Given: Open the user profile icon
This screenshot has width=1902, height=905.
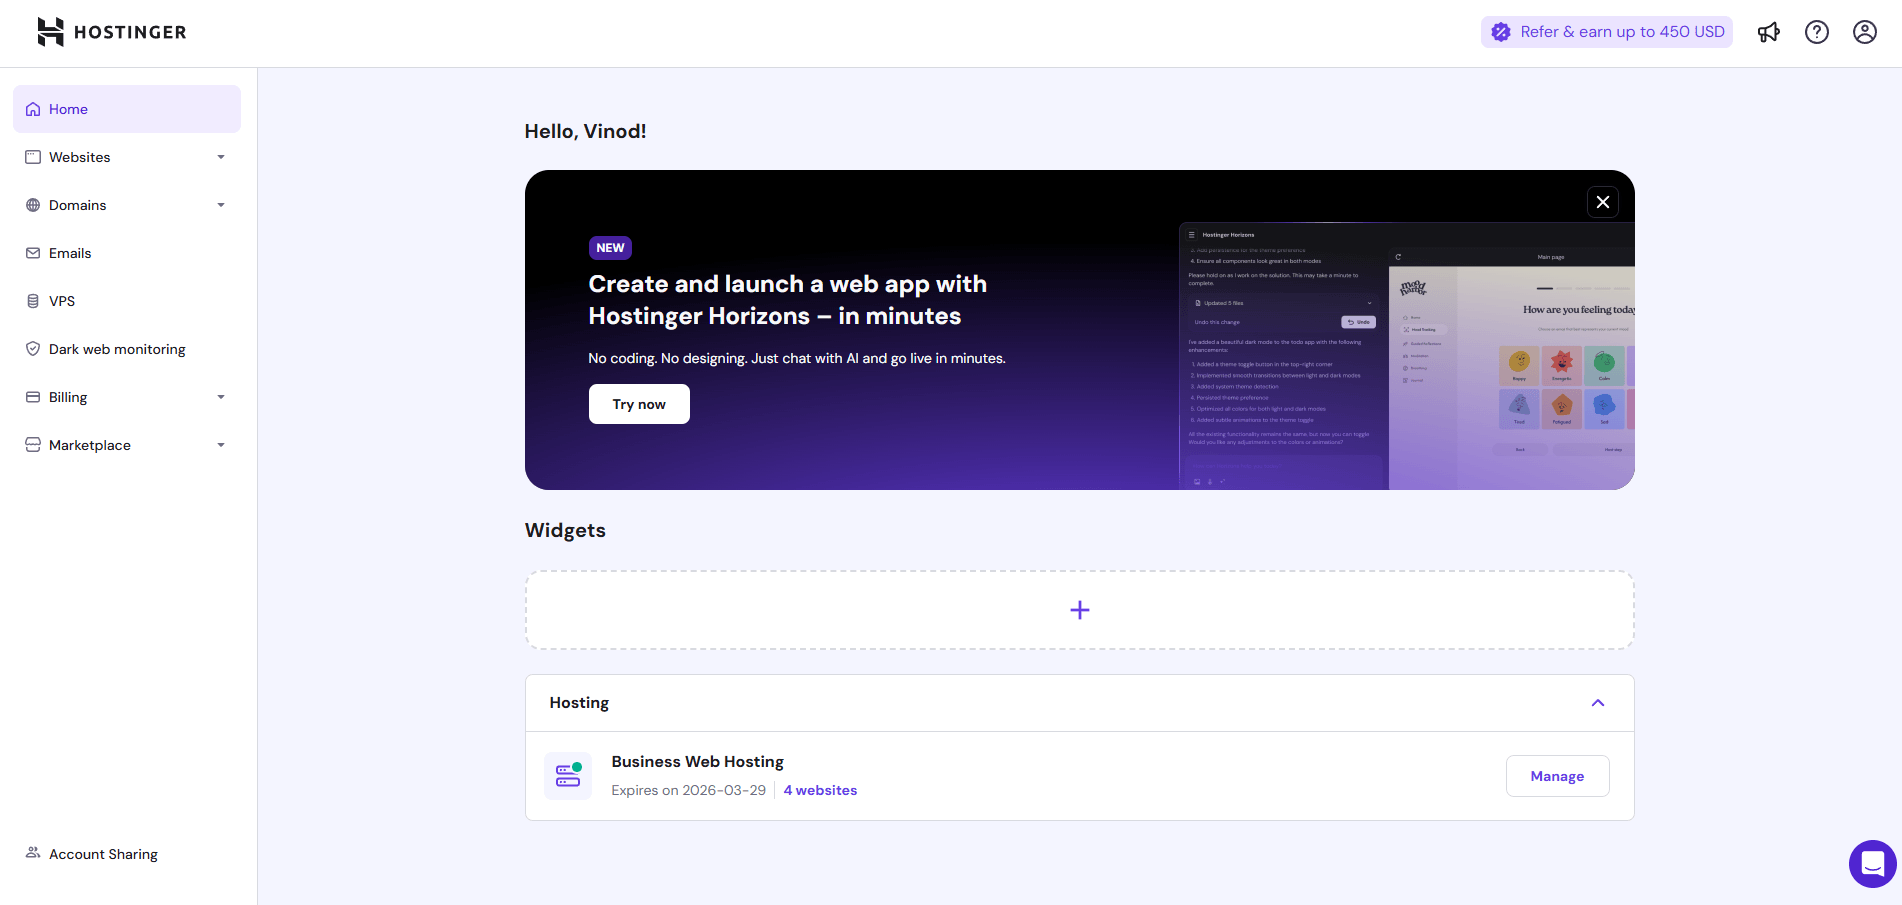Looking at the screenshot, I should [1865, 32].
